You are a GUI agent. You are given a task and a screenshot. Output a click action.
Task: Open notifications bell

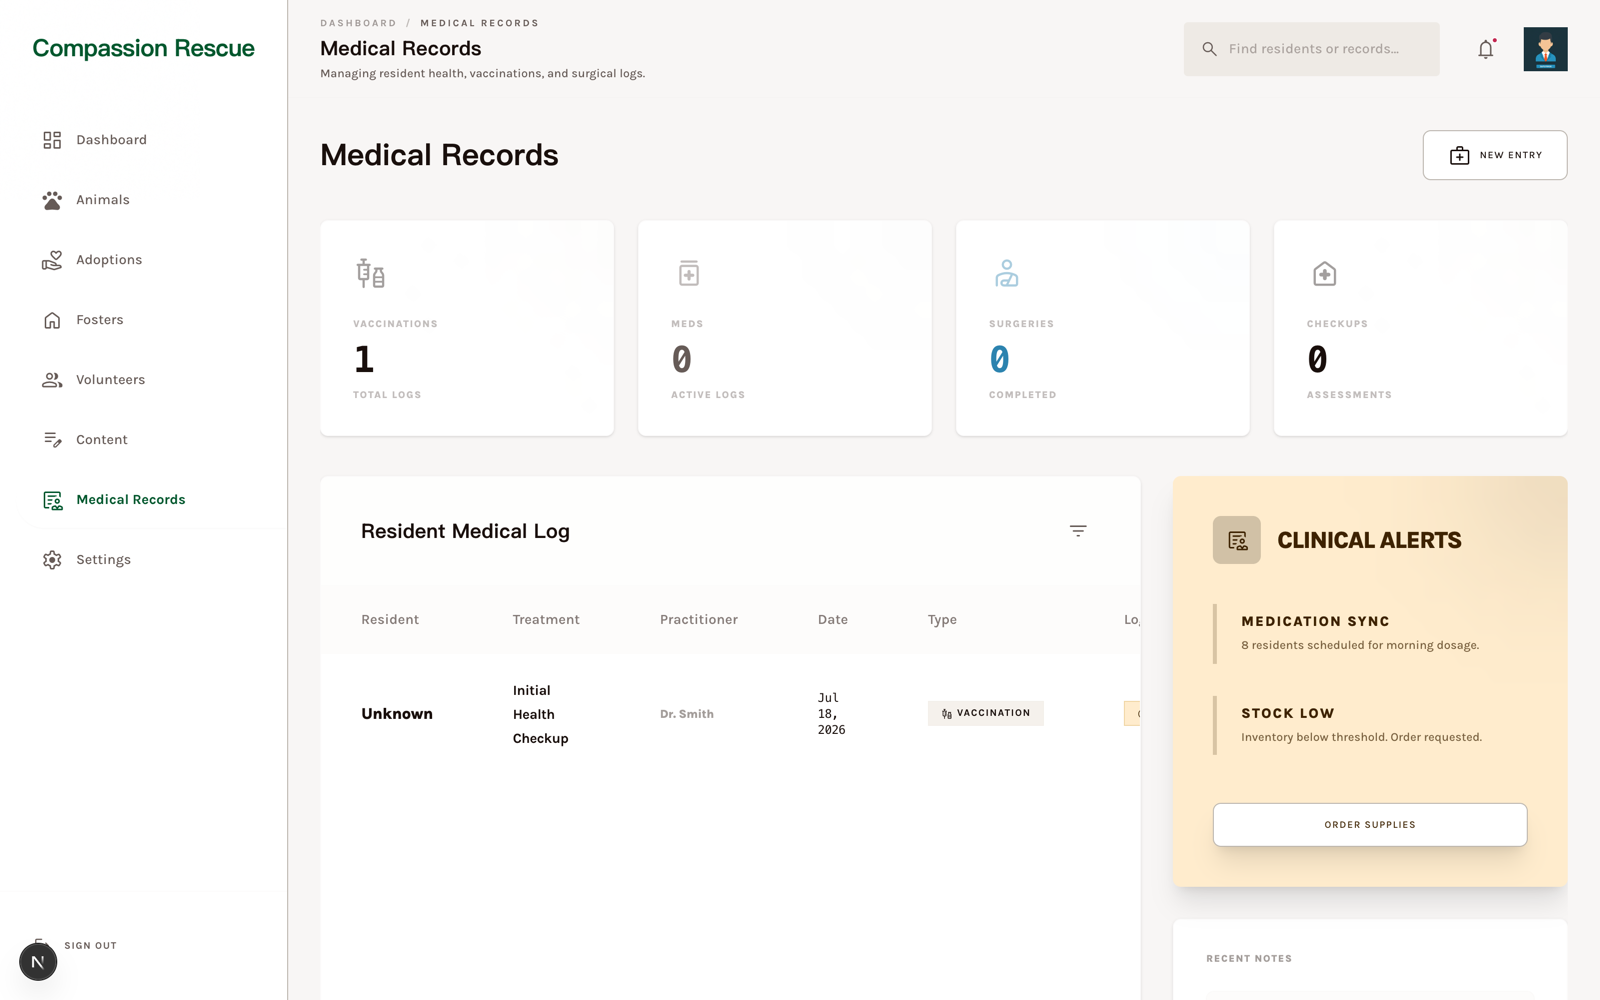[x=1486, y=49]
